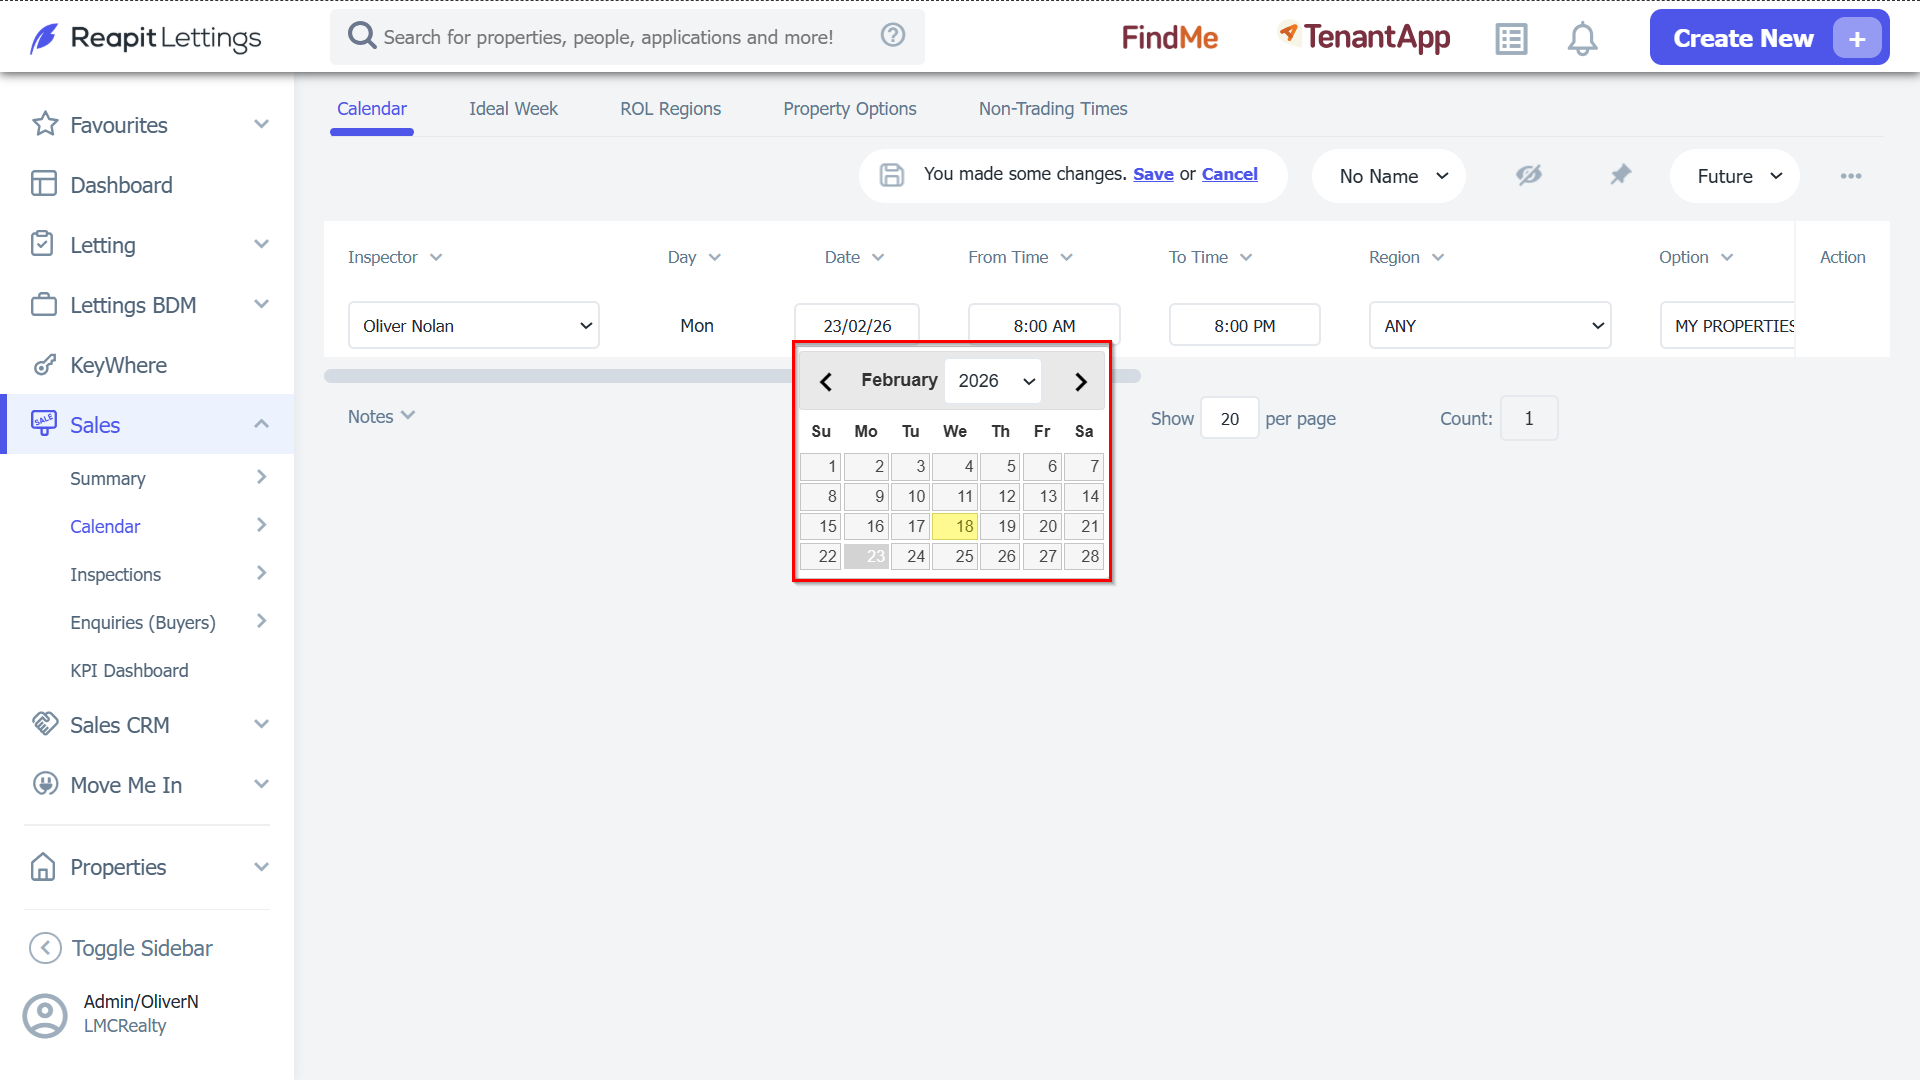Click the Toggle Sidebar arrow icon
Screen dimensions: 1920x1080
pyautogui.click(x=45, y=947)
